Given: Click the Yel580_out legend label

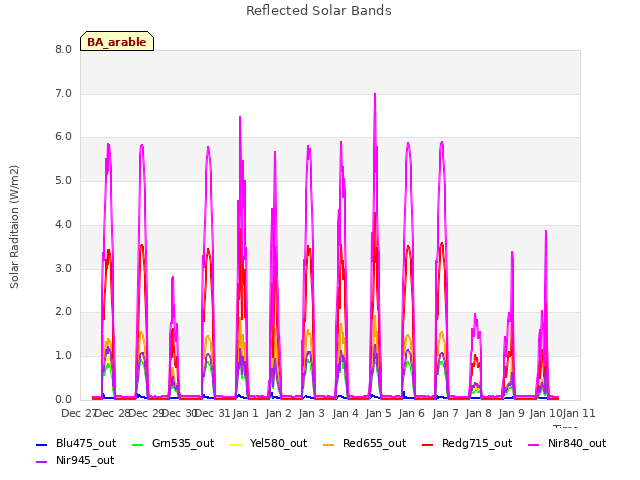Looking at the screenshot, I should tap(278, 443).
